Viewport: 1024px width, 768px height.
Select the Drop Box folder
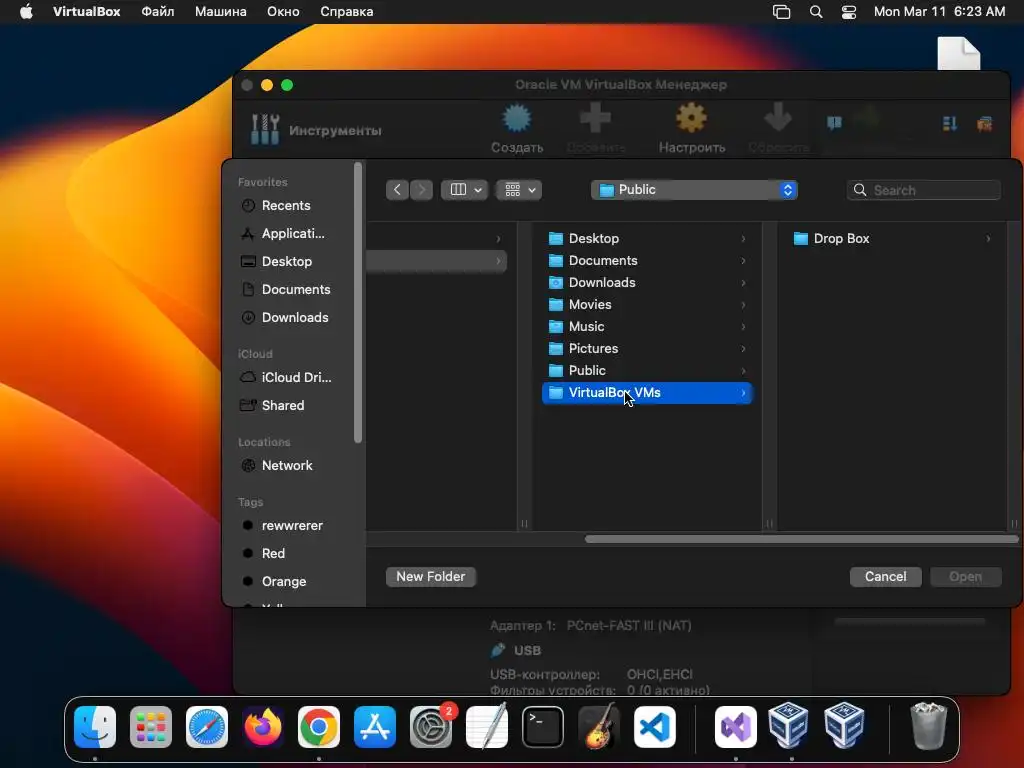point(892,238)
